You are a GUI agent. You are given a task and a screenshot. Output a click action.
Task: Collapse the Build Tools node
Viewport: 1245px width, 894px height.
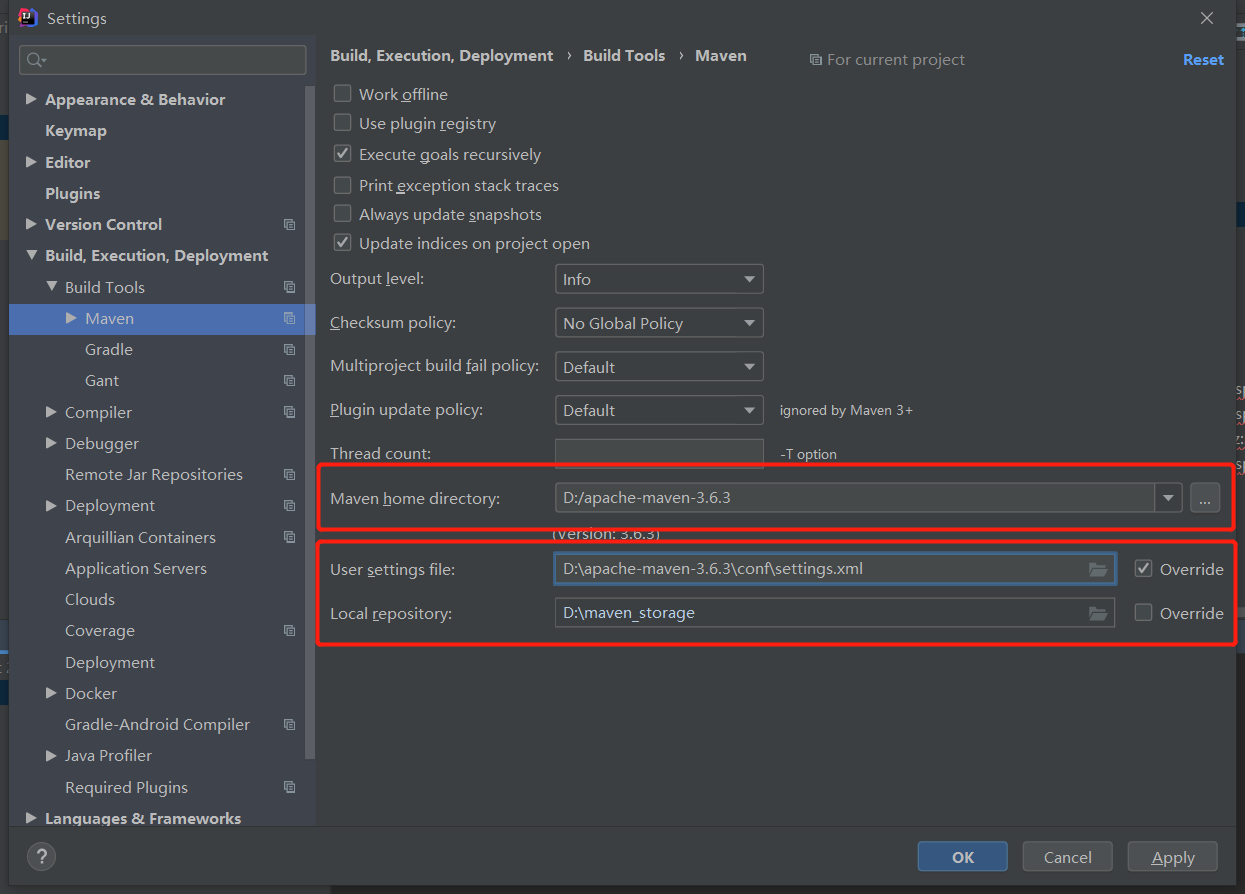[x=51, y=286]
